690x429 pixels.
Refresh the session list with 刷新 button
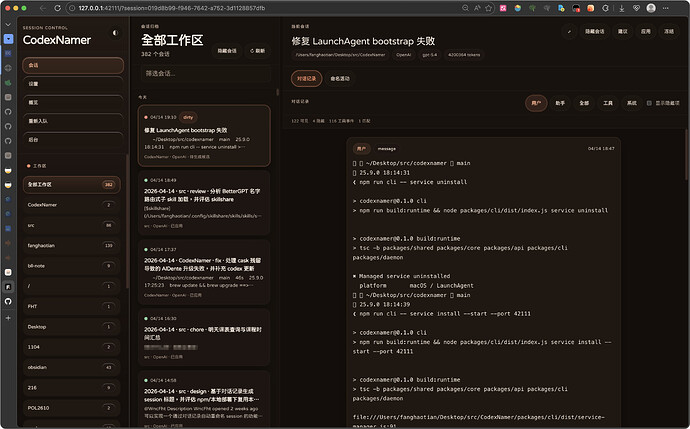(258, 51)
